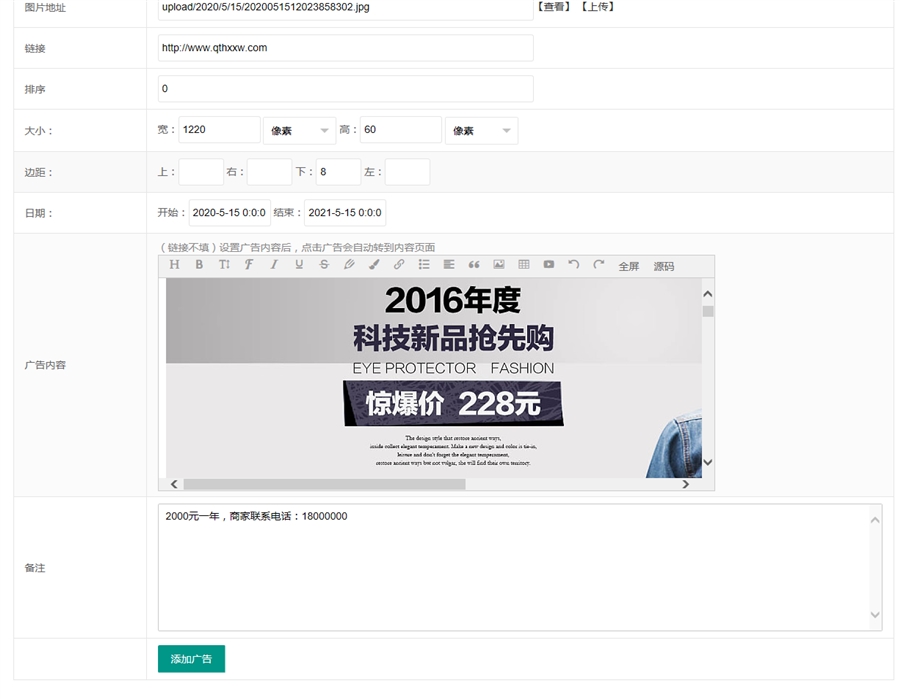Switch editor to 源码 source view
The width and height of the screenshot is (900, 699).
tap(664, 266)
